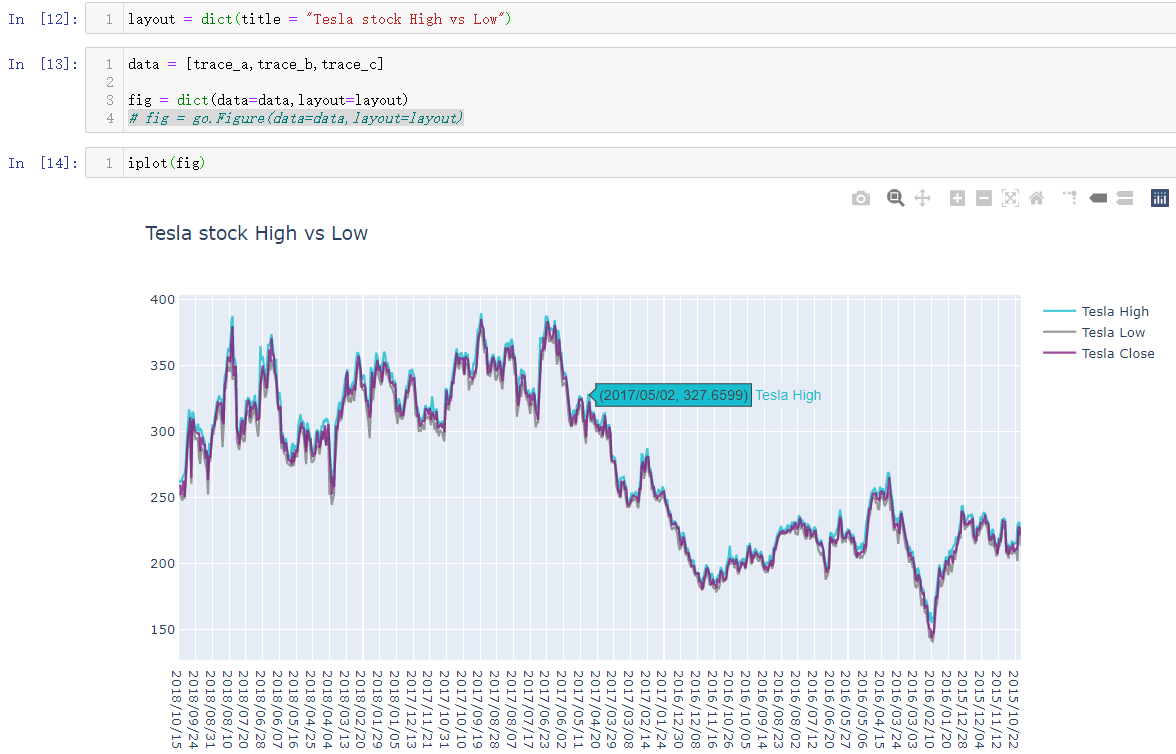Click y-axis tick label 400

coord(163,299)
